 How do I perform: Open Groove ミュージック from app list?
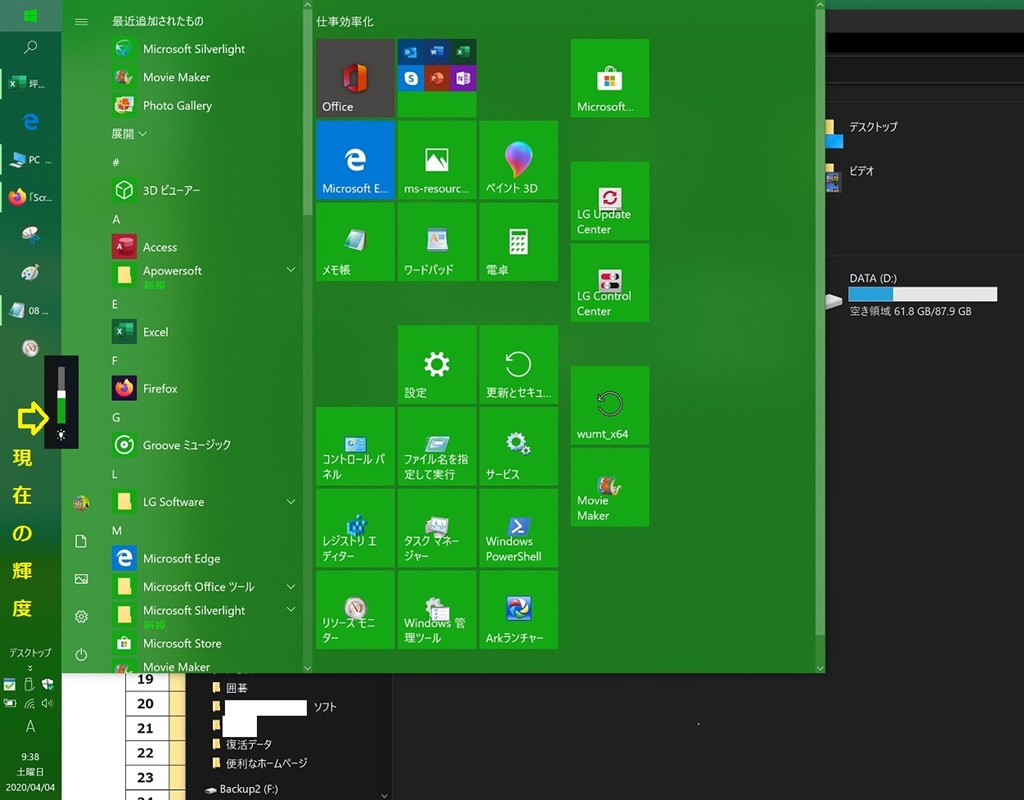204,445
